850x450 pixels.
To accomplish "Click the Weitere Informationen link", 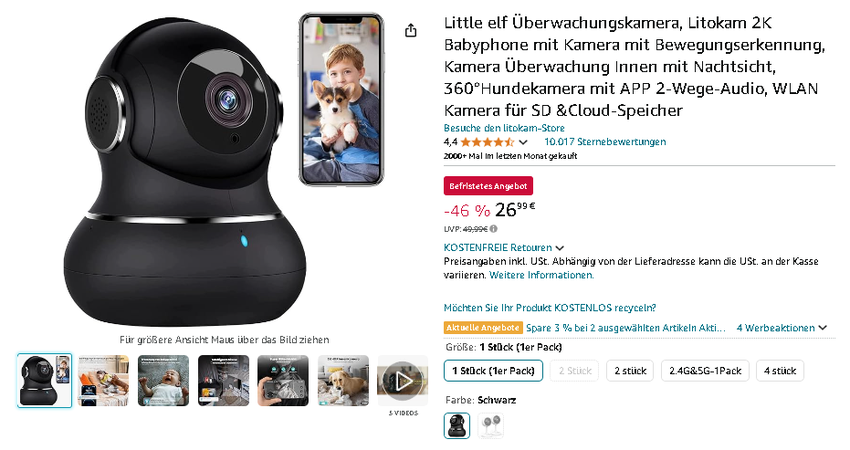I will point(542,275).
